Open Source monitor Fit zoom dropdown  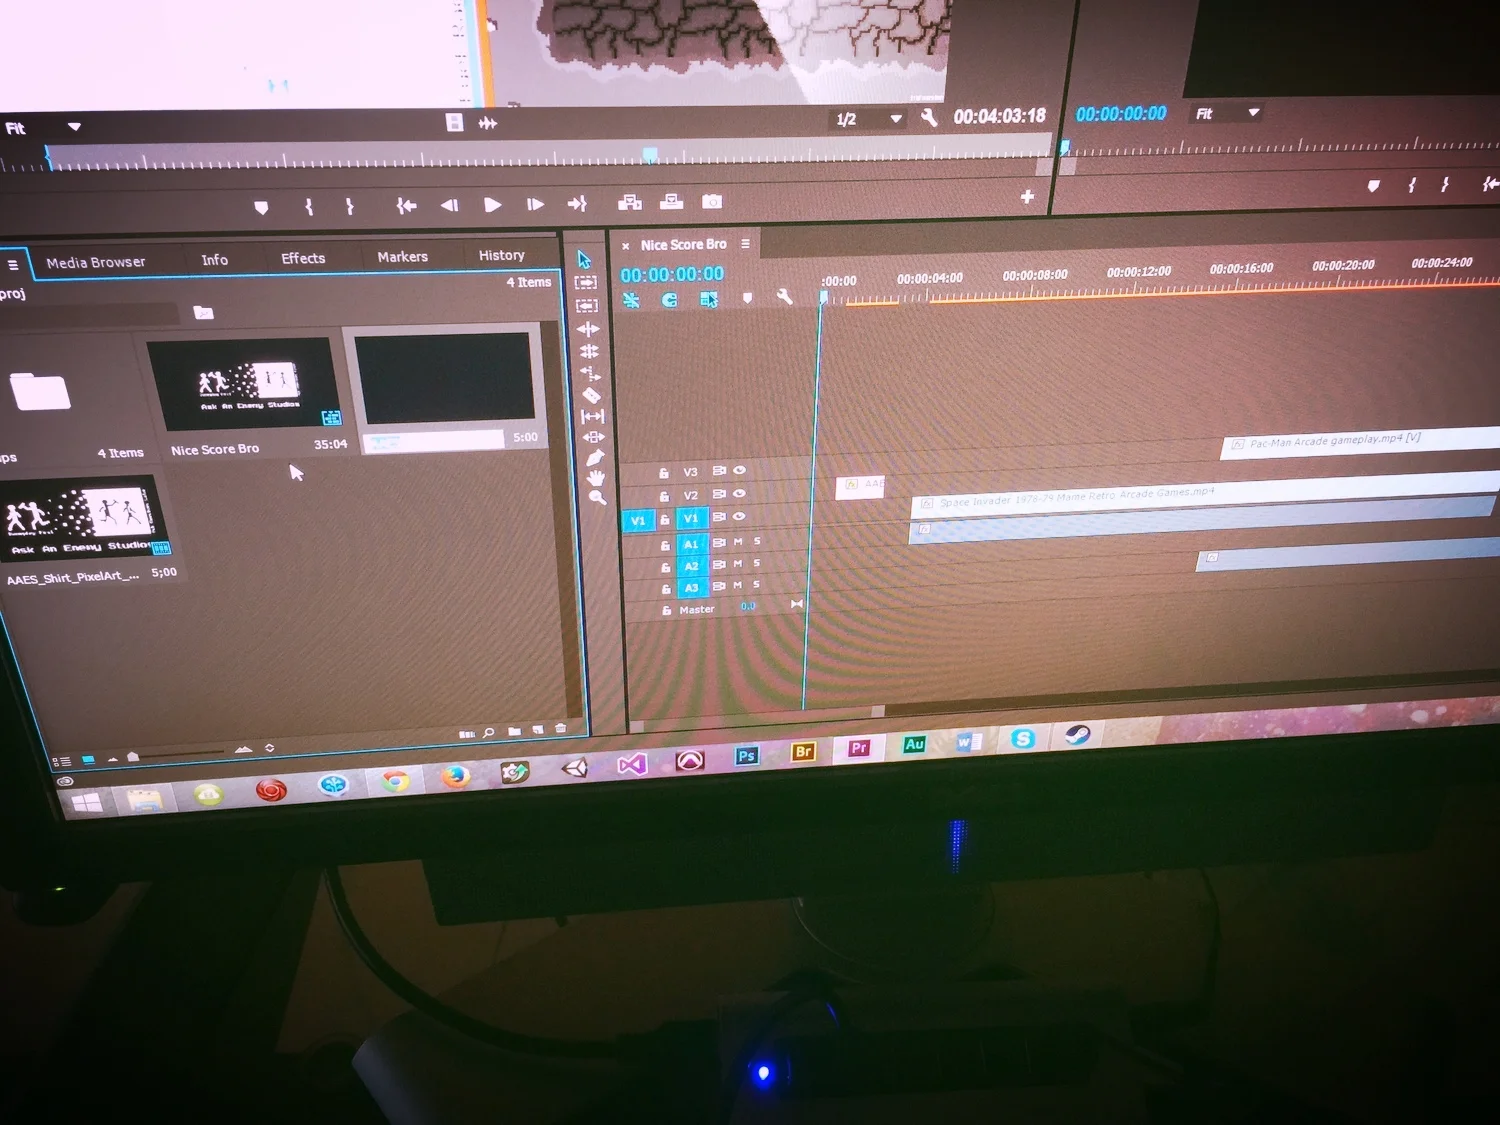pyautogui.click(x=43, y=127)
